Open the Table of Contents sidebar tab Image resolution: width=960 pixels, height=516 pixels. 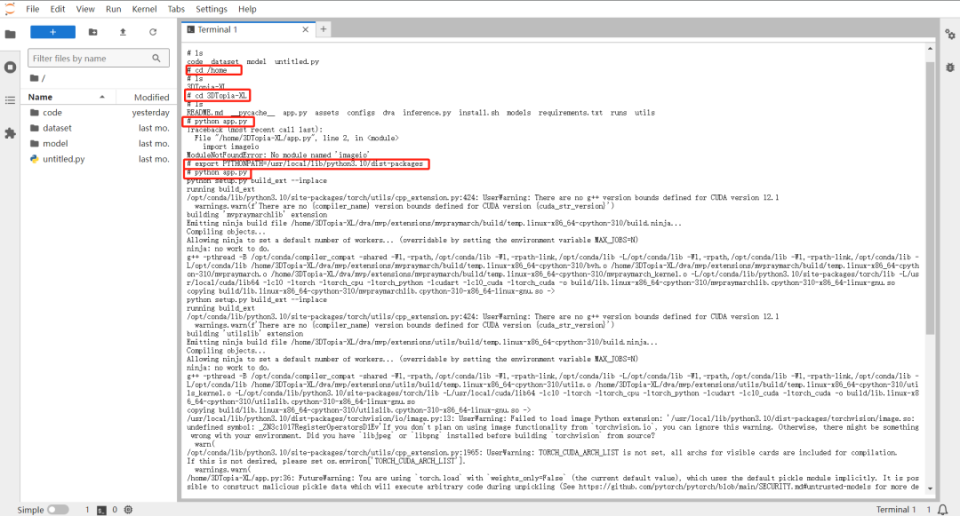click(10, 100)
